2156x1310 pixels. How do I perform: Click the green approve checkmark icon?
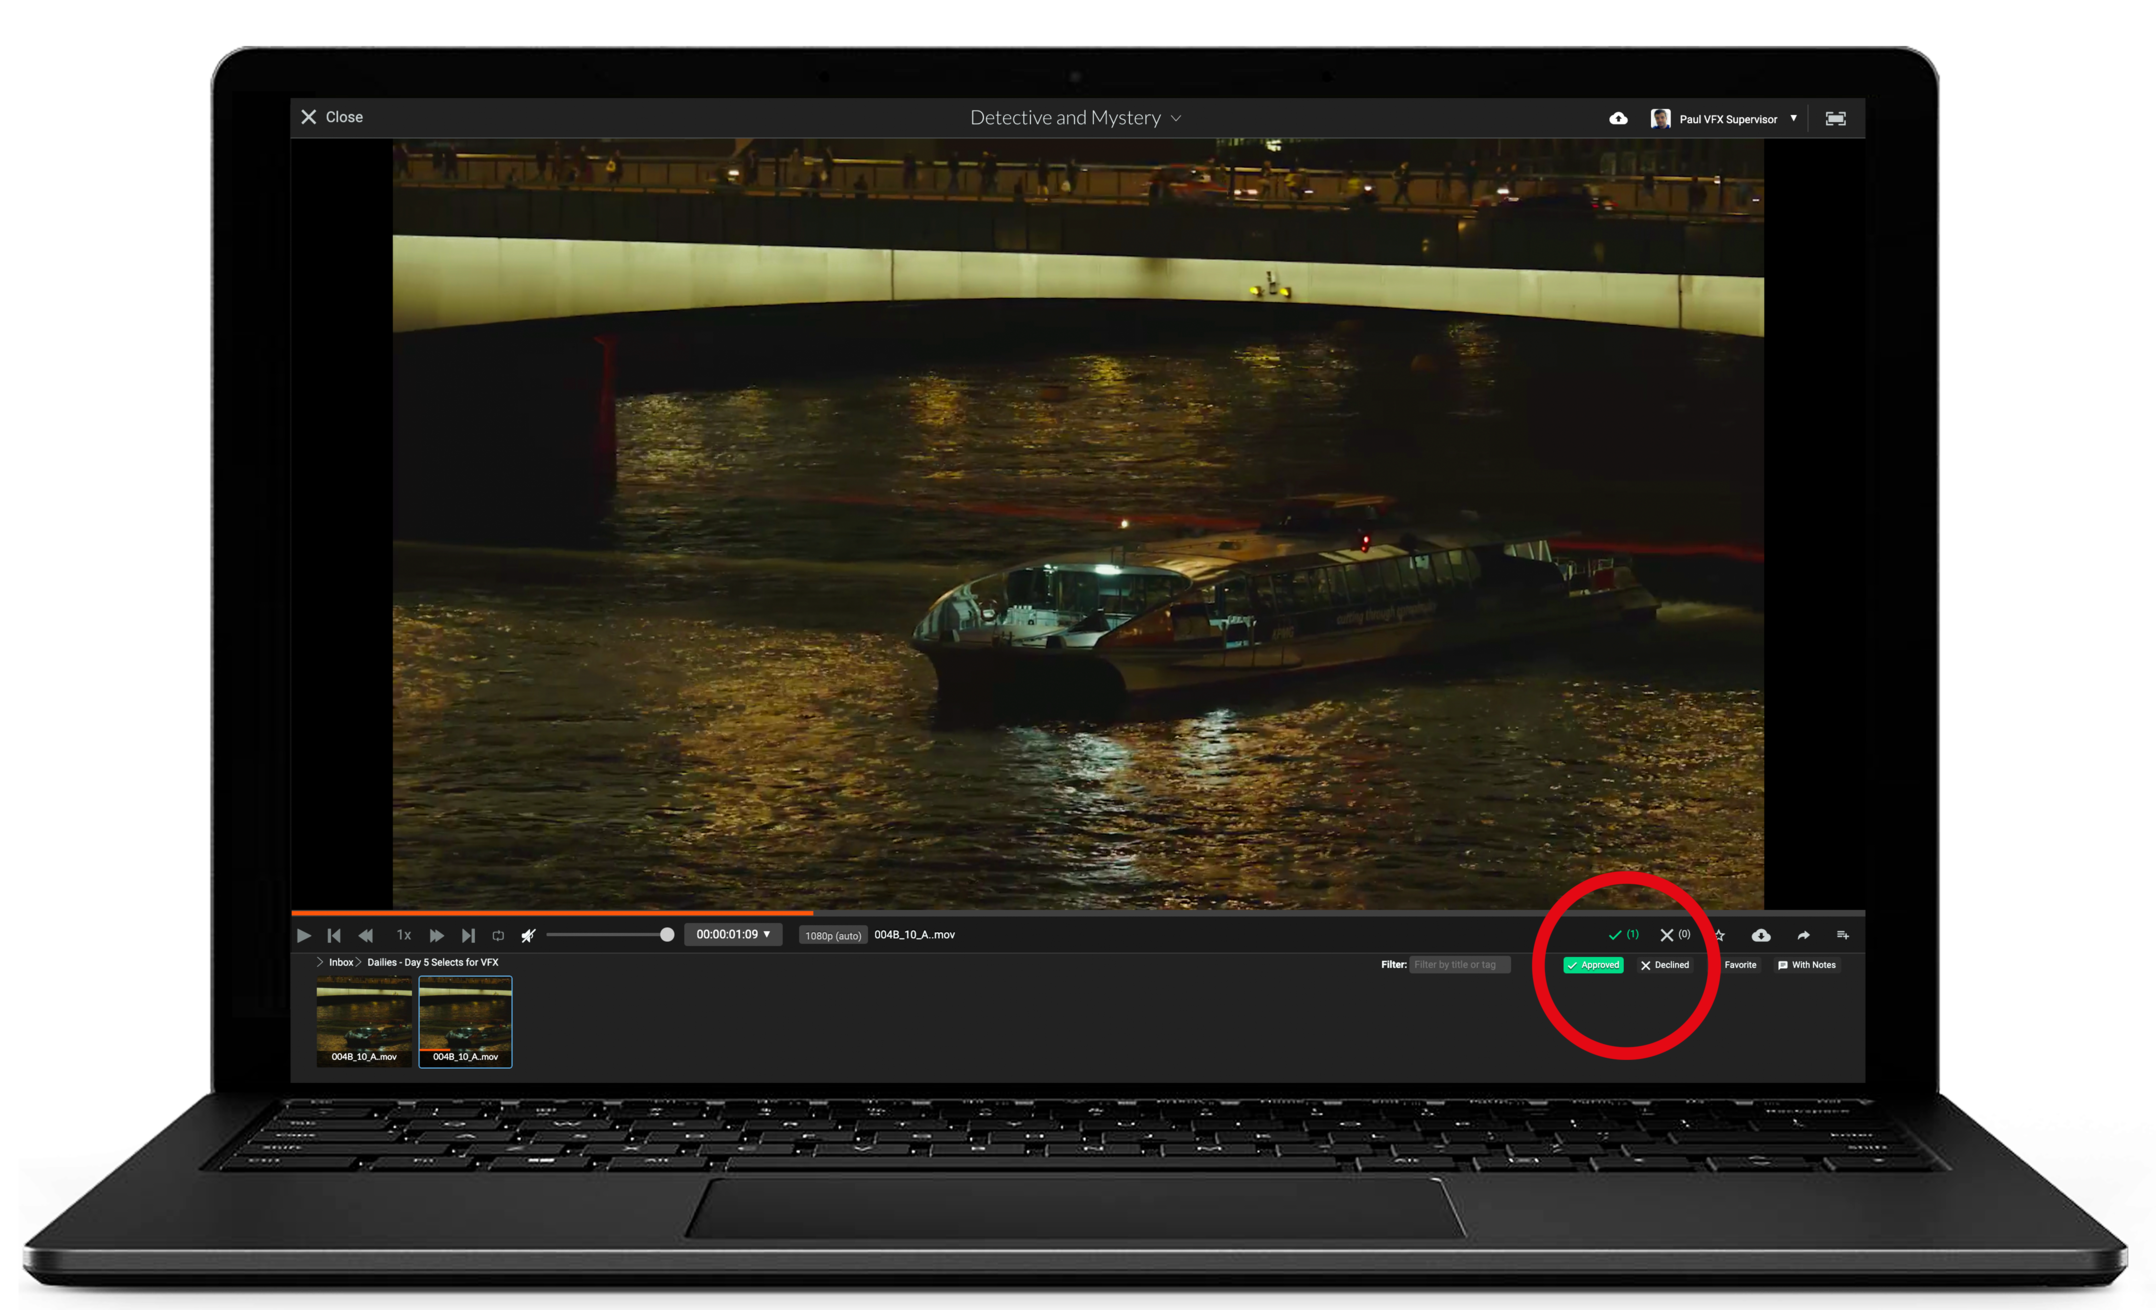click(x=1615, y=935)
